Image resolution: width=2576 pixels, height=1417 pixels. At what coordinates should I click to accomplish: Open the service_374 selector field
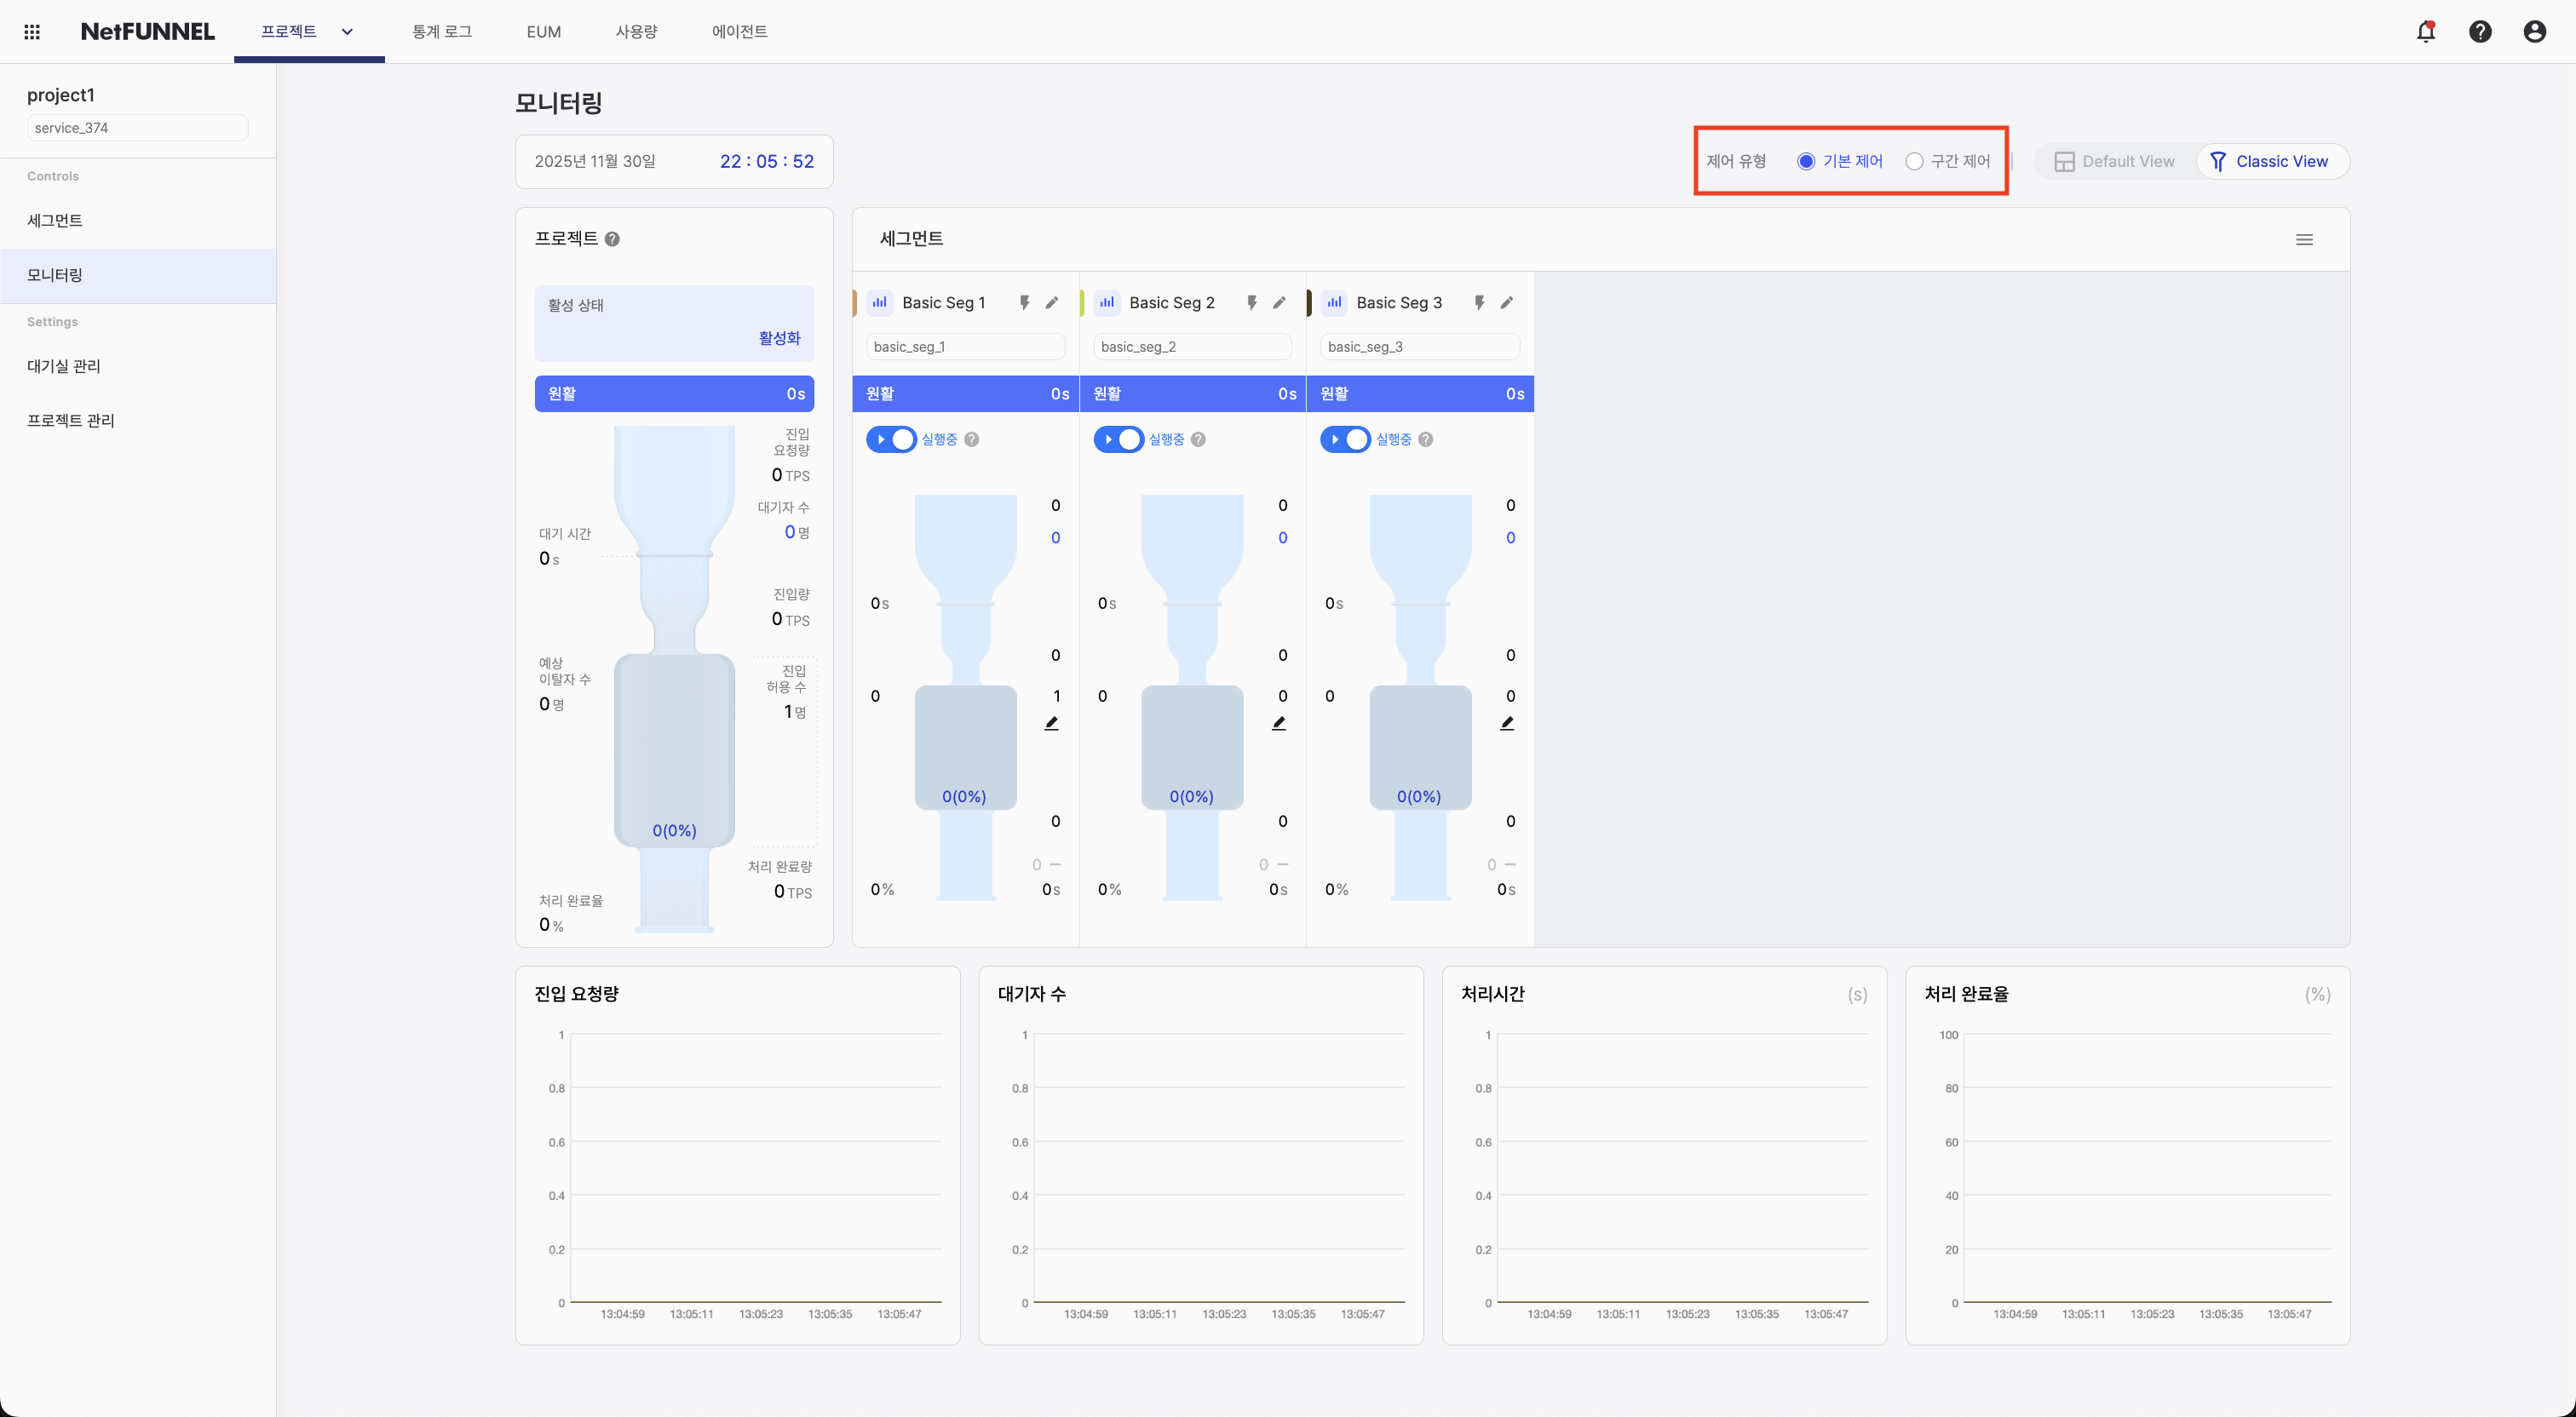point(137,127)
